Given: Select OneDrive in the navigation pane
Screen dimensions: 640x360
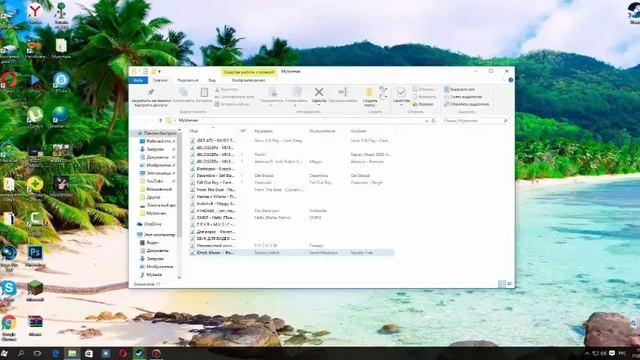Looking at the screenshot, I should (x=149, y=224).
